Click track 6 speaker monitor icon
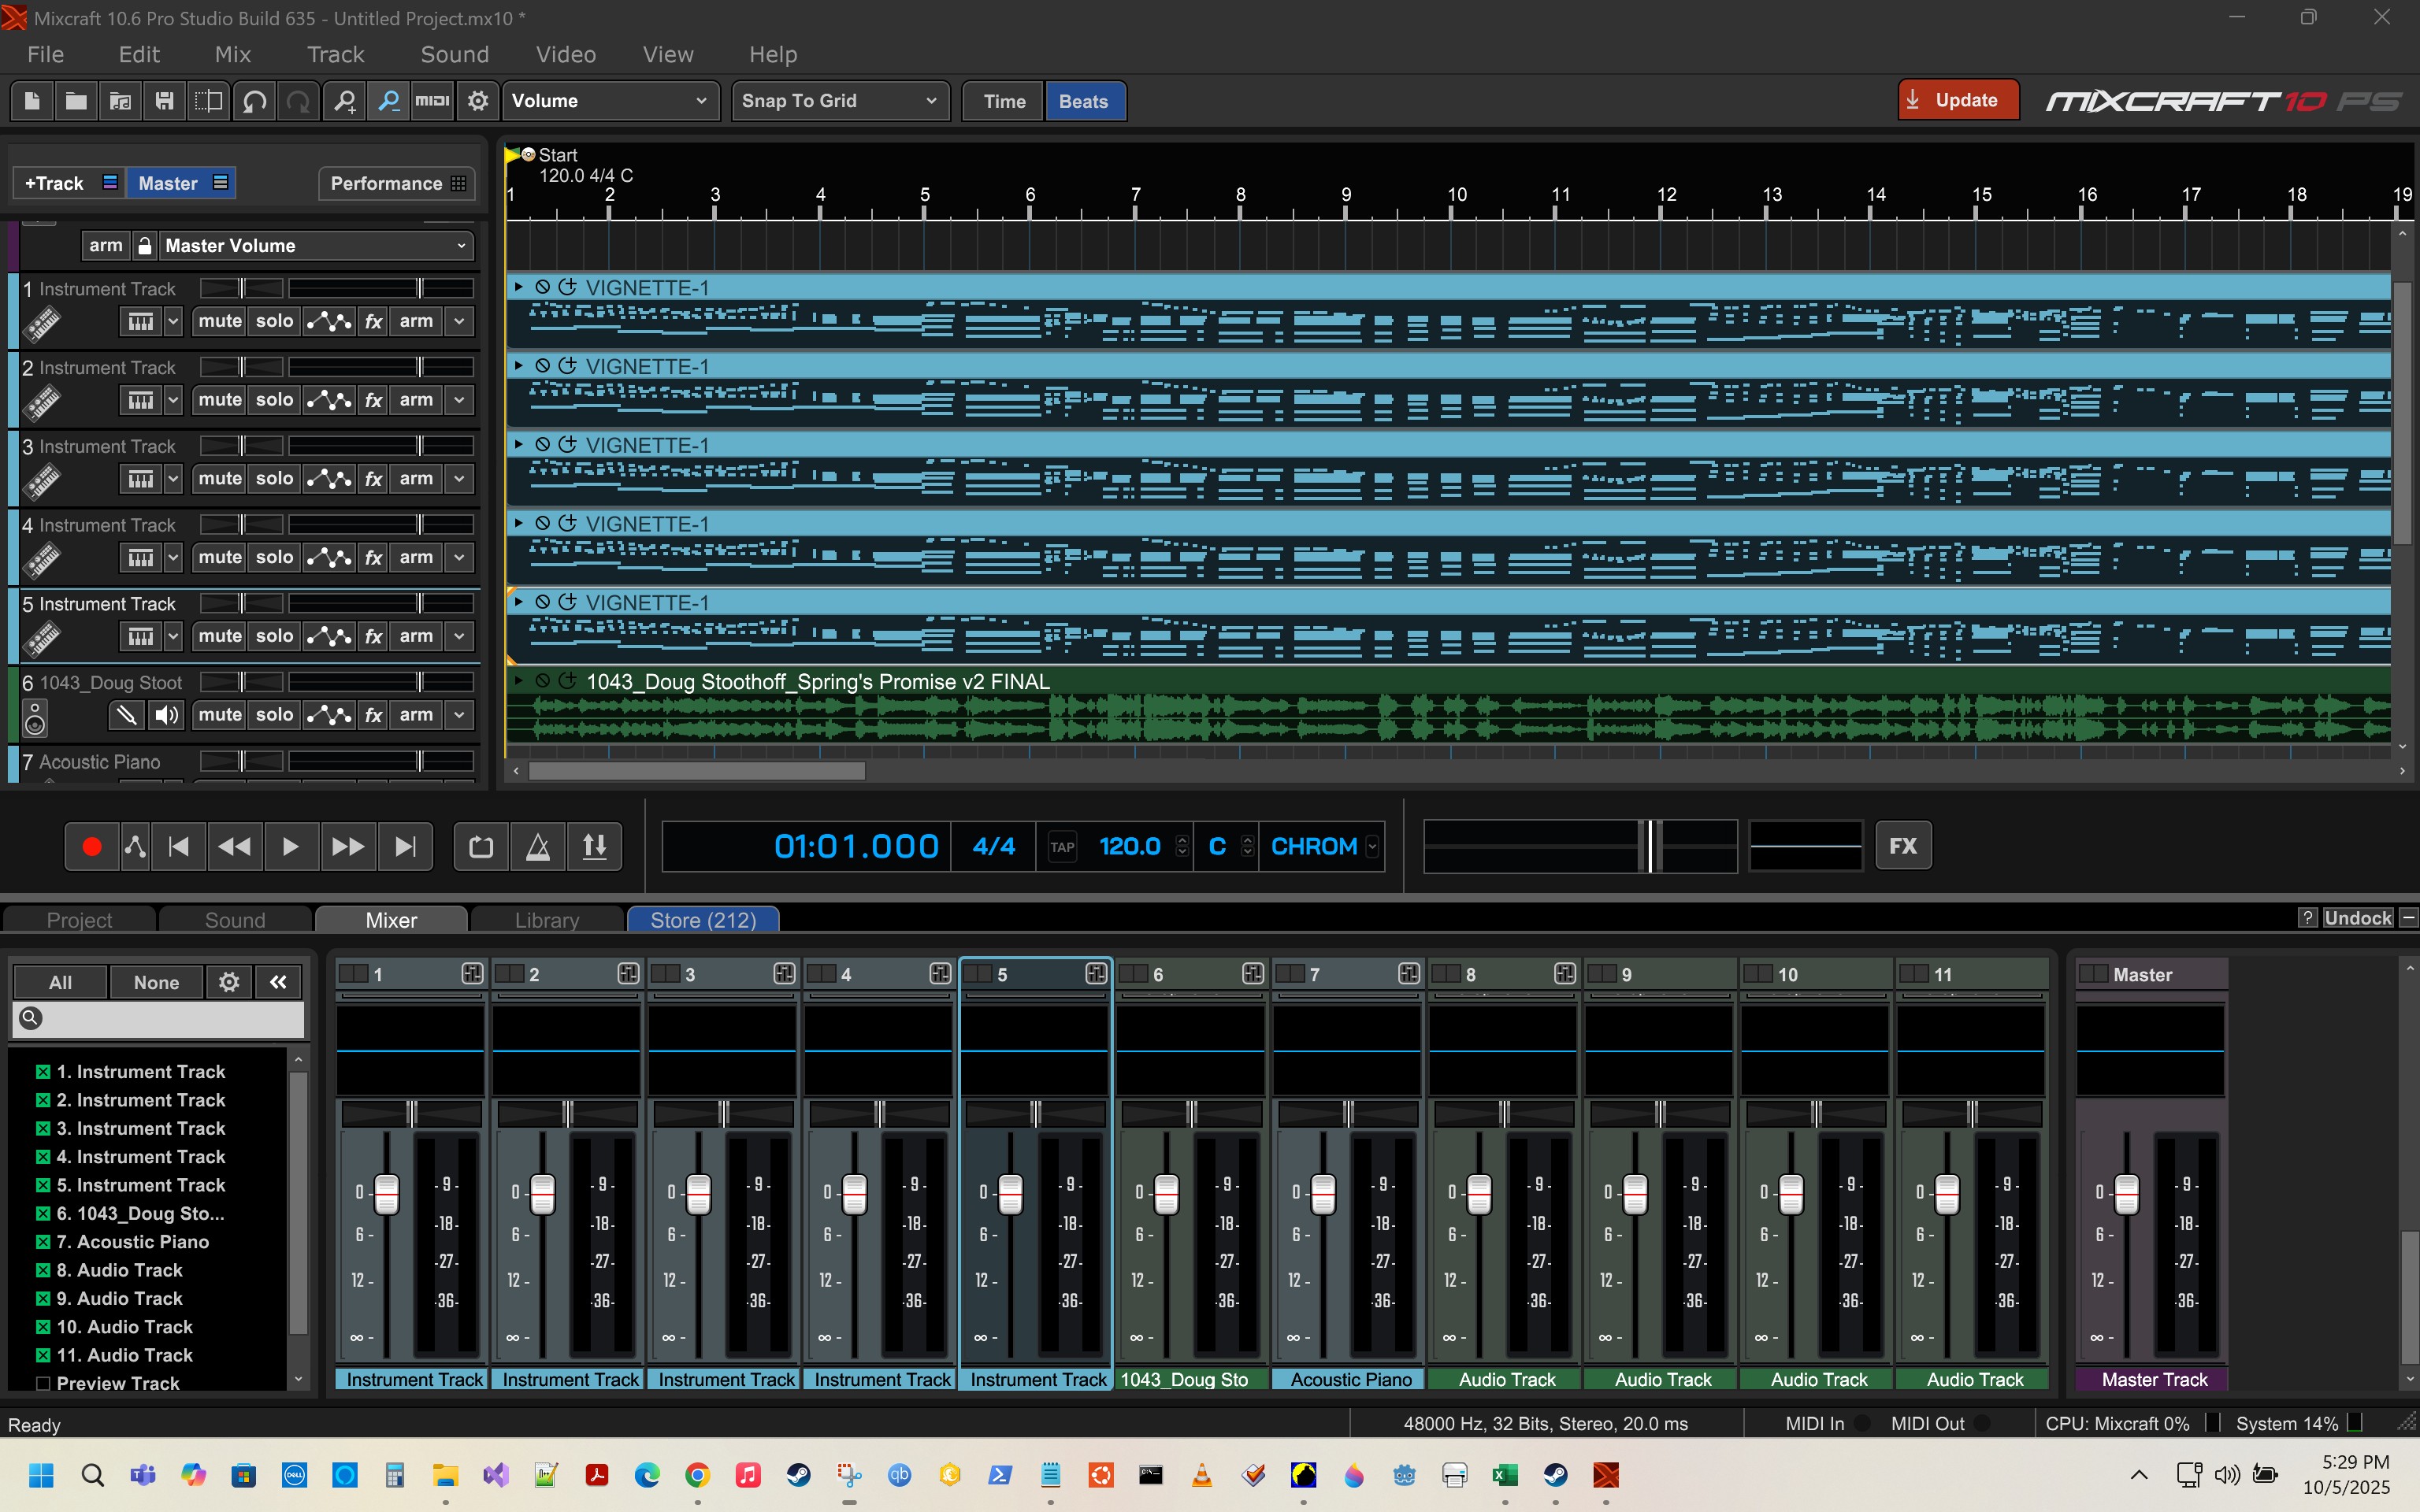The height and width of the screenshot is (1512, 2420). (167, 715)
